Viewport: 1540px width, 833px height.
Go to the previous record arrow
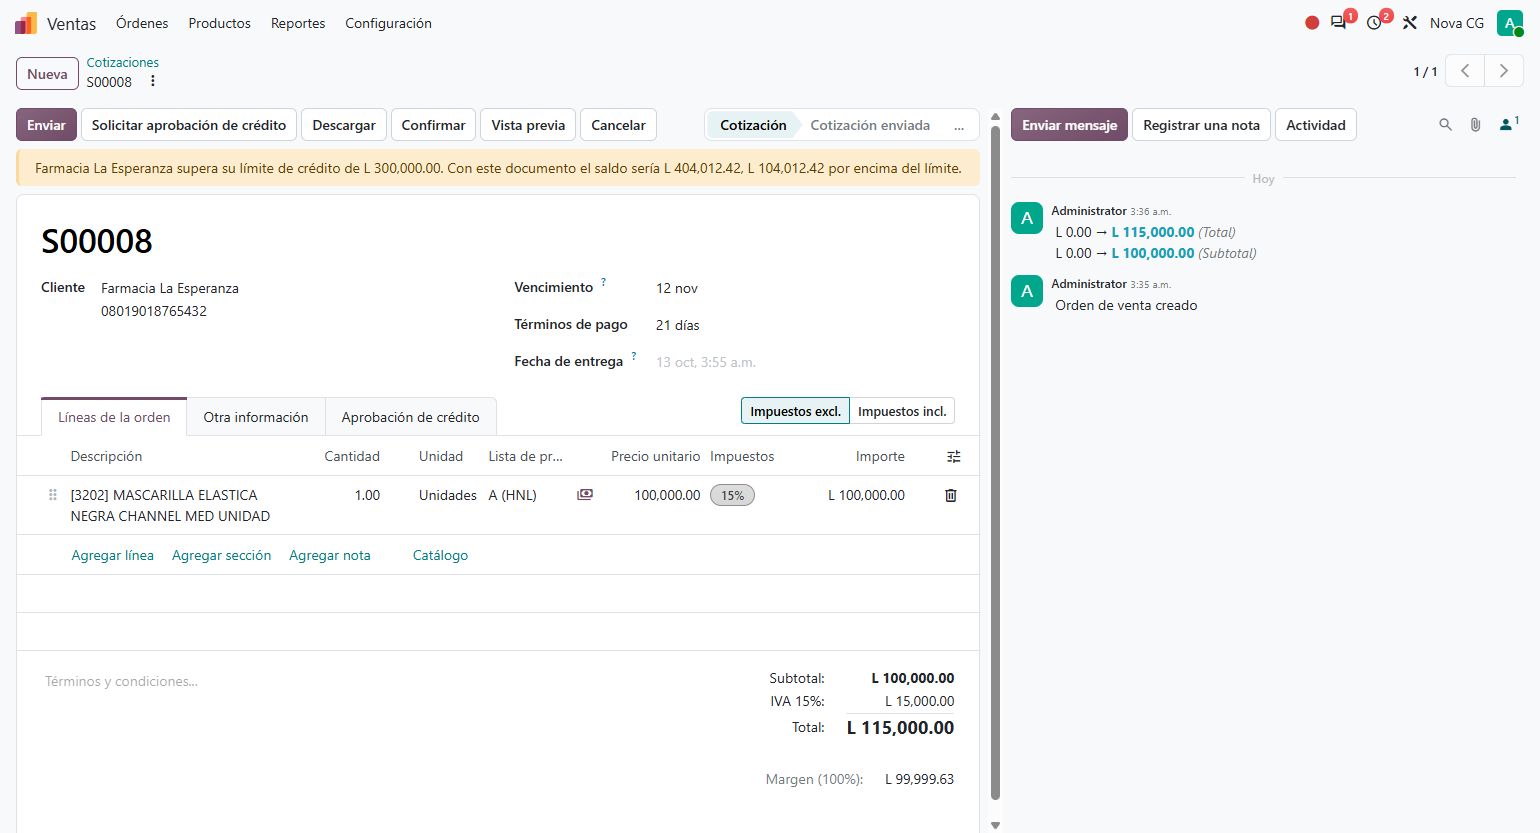pyautogui.click(x=1465, y=71)
